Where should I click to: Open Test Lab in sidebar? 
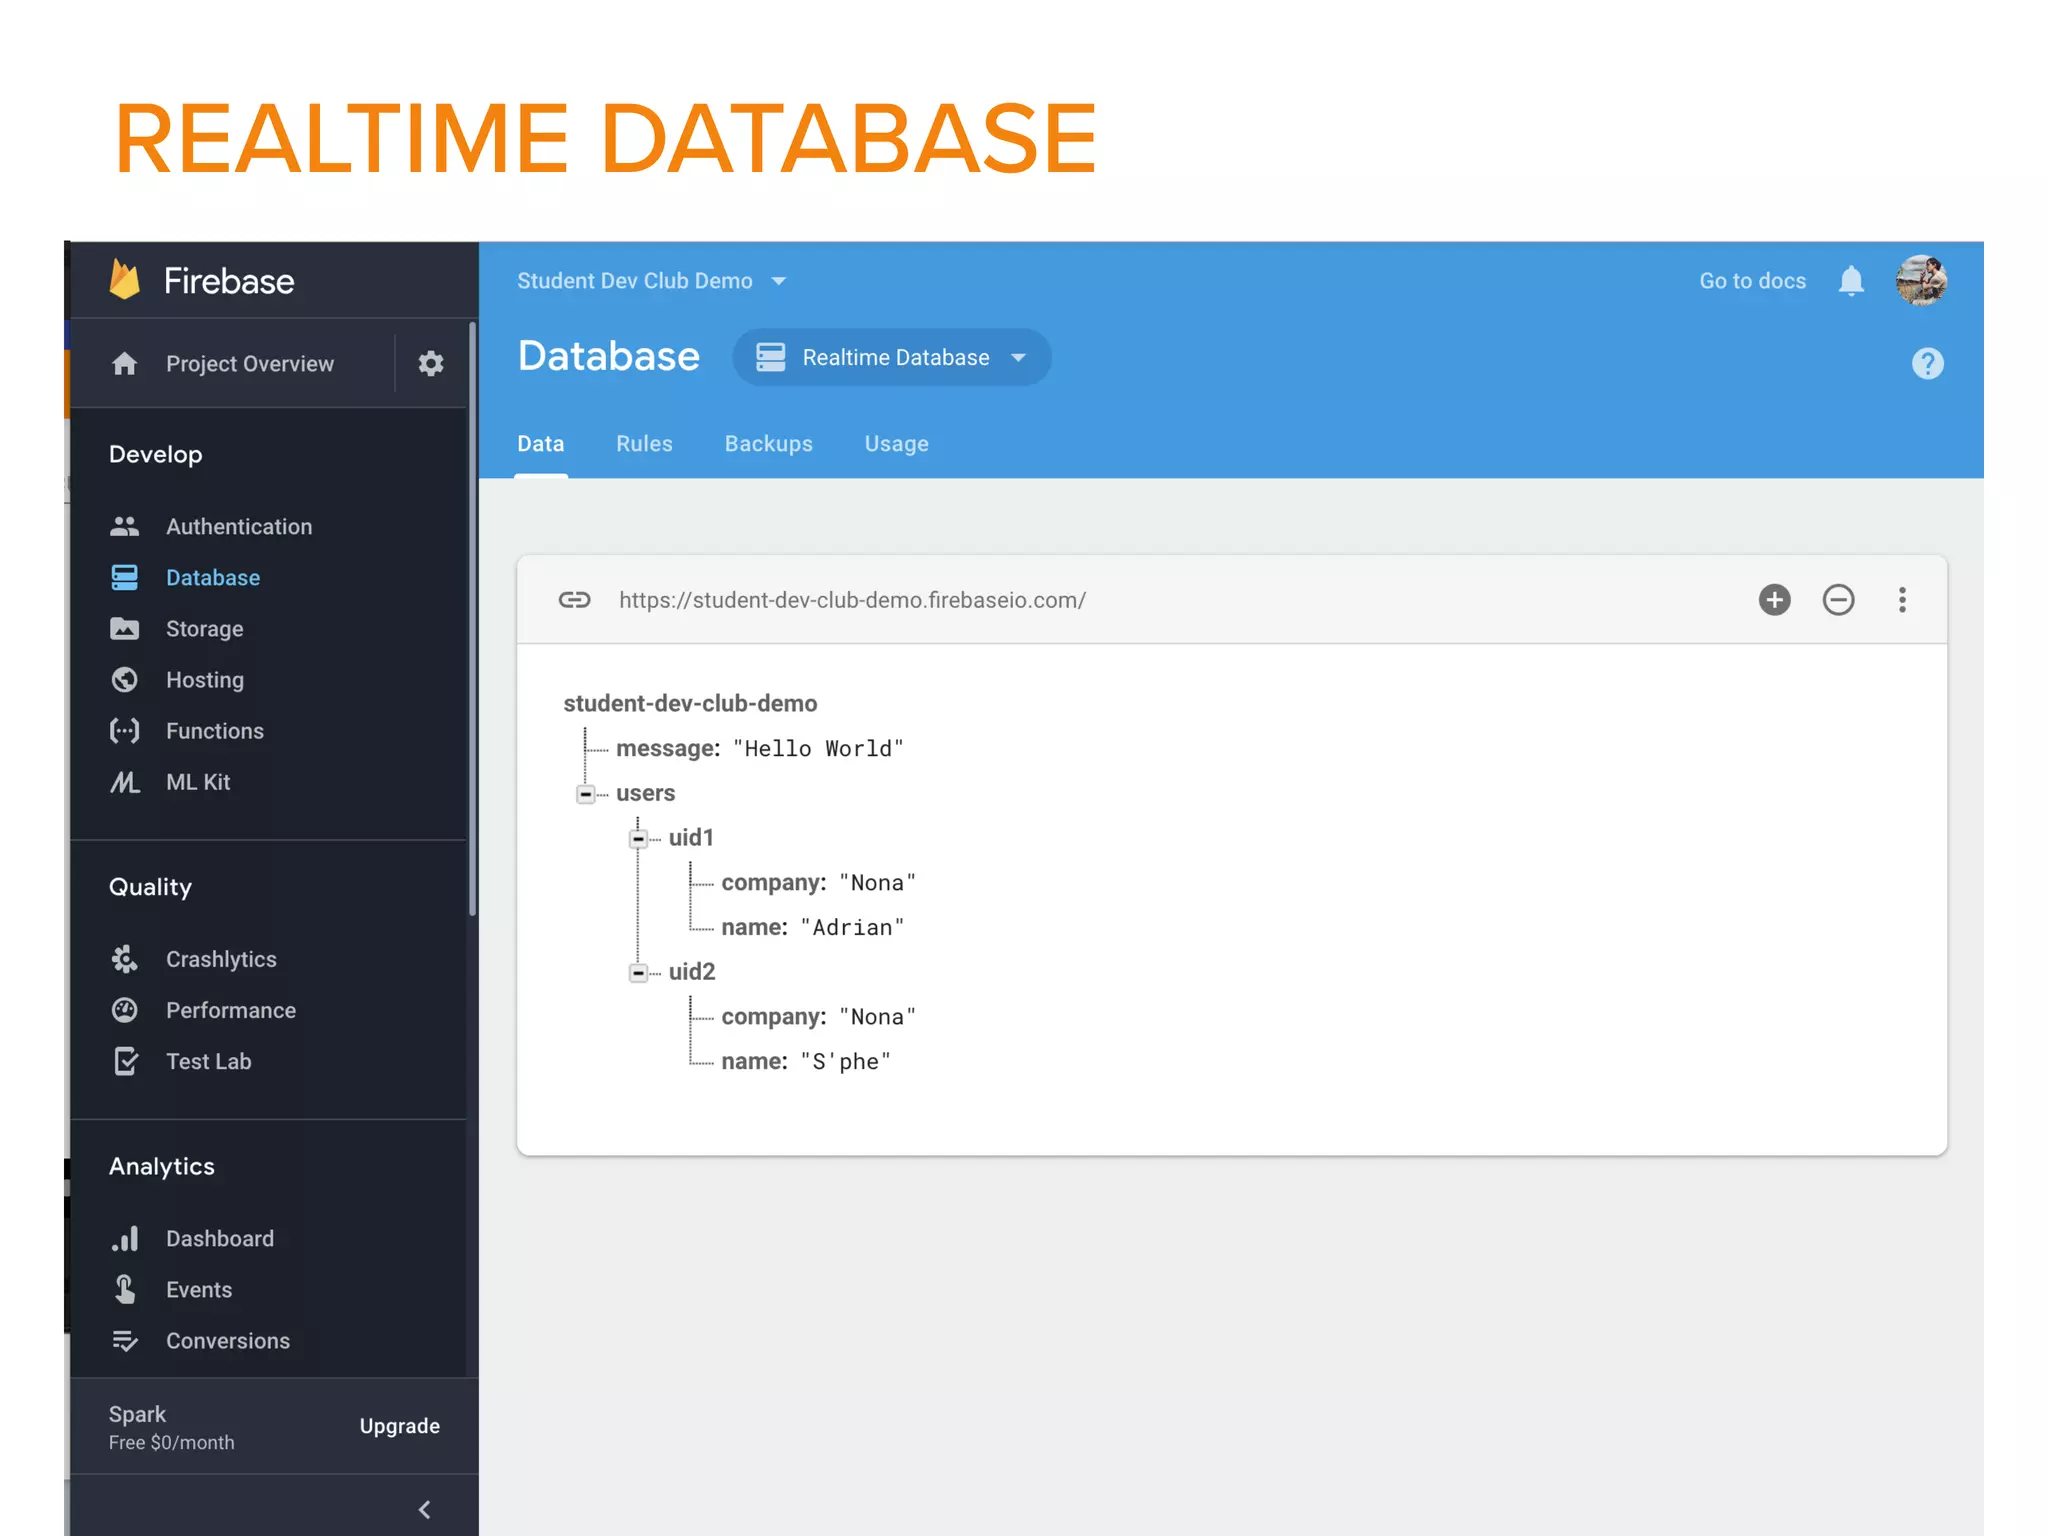[208, 1060]
